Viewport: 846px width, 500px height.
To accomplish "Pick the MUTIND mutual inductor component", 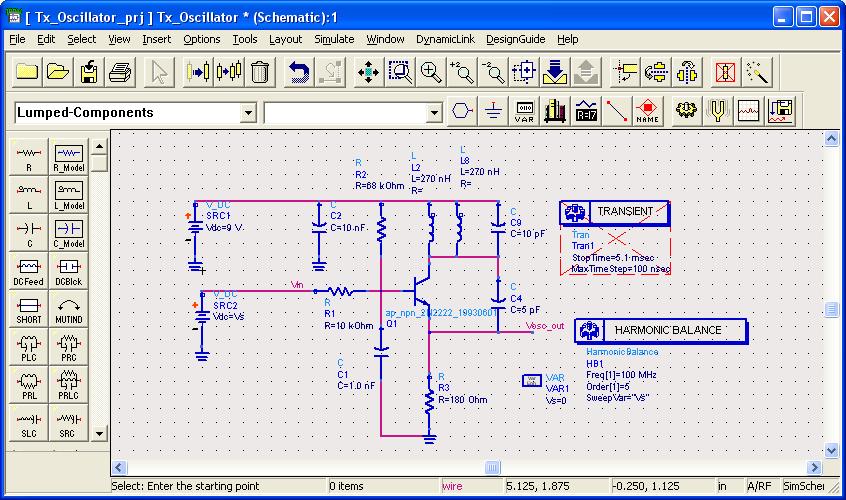I will click(x=69, y=309).
